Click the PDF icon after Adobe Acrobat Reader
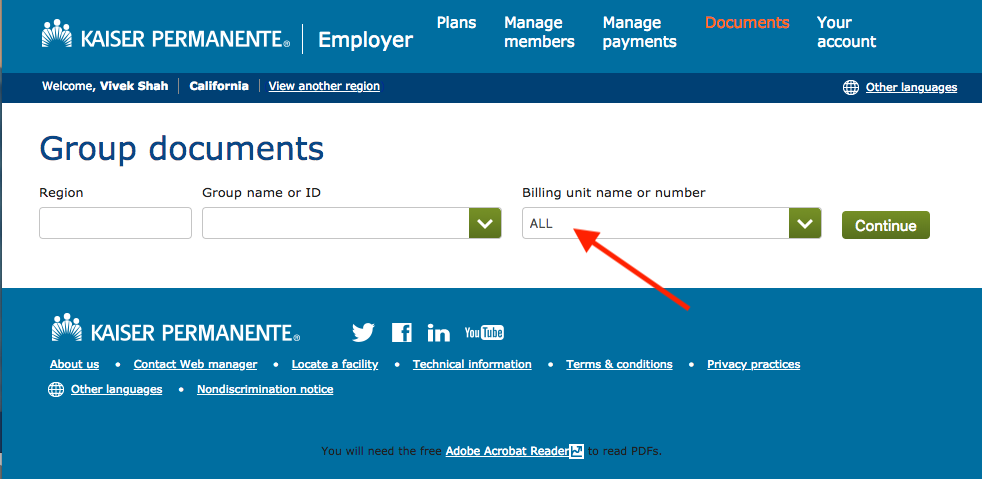 (577, 451)
